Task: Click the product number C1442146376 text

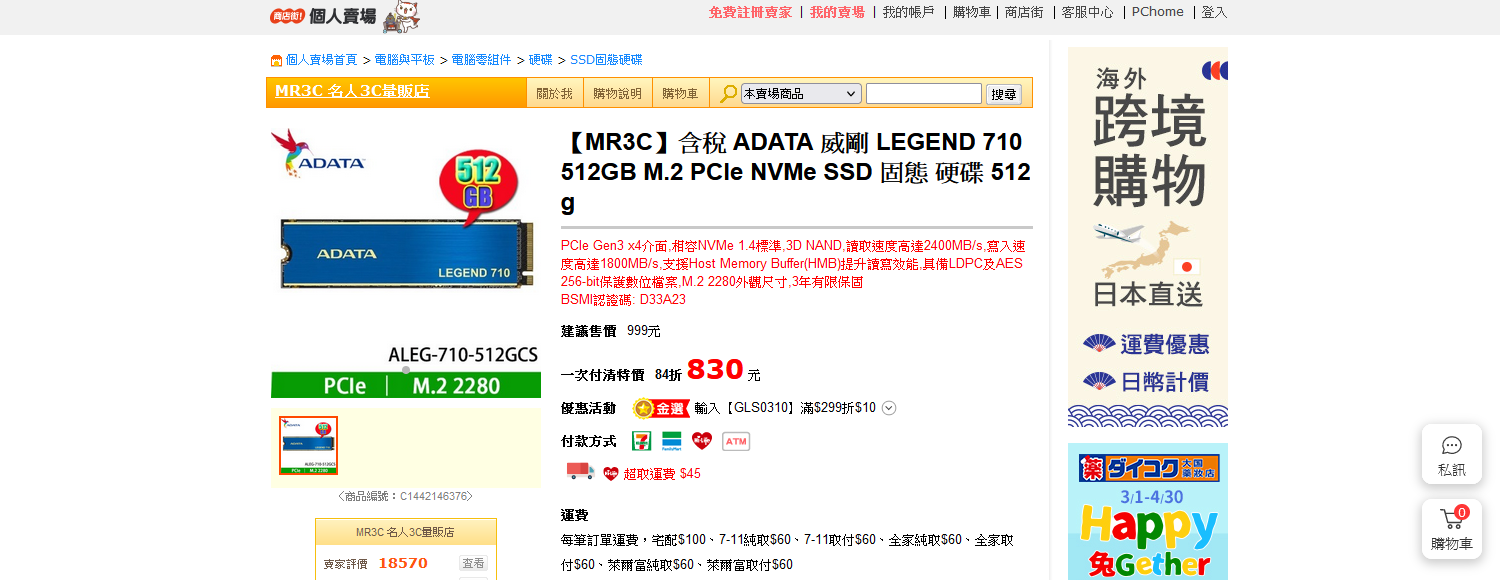Action: click(x=434, y=496)
